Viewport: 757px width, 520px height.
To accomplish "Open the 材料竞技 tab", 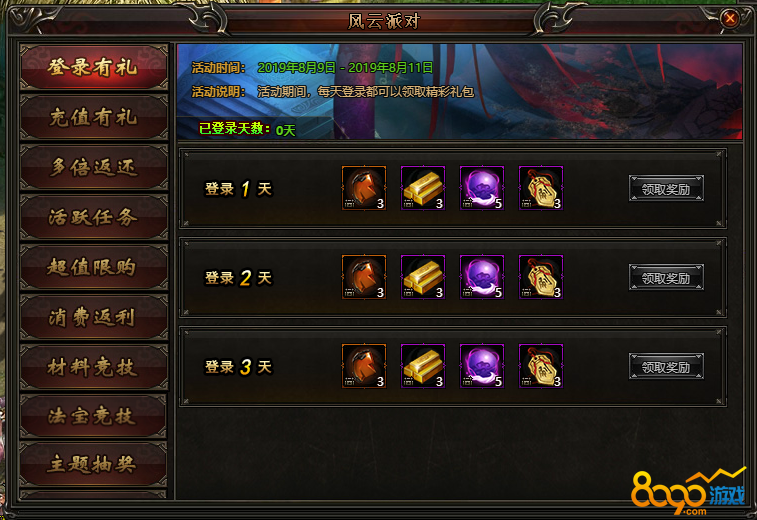I will tap(94, 367).
